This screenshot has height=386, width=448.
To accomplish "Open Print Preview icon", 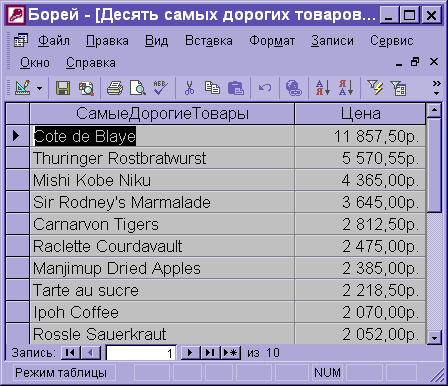I will (138, 88).
